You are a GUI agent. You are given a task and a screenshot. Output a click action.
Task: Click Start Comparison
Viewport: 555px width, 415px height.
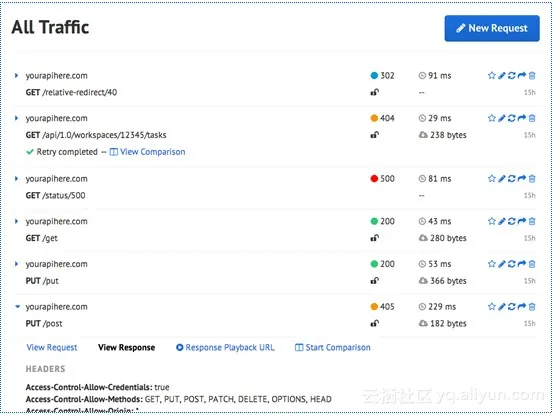tap(333, 348)
